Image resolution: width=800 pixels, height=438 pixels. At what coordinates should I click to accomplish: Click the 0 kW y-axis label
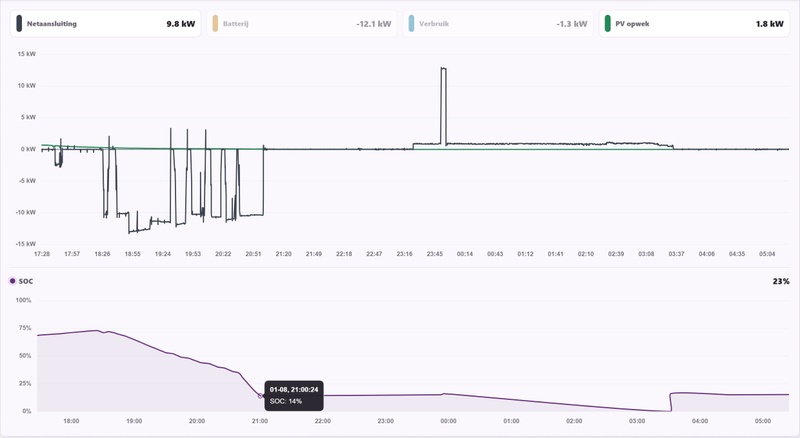click(x=28, y=149)
